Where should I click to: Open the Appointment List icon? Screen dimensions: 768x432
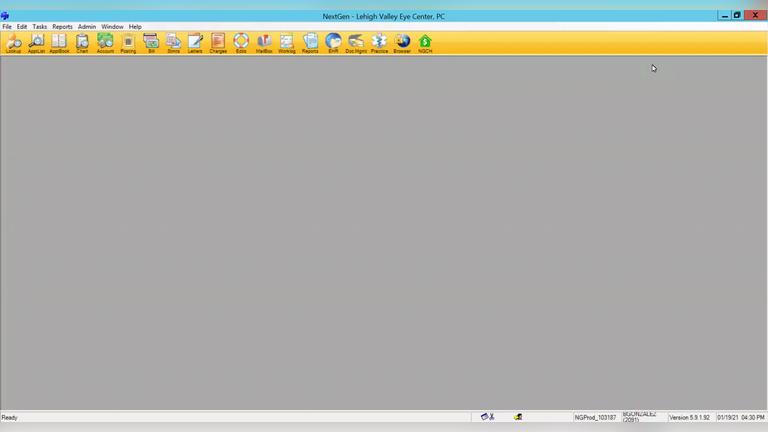click(36, 42)
